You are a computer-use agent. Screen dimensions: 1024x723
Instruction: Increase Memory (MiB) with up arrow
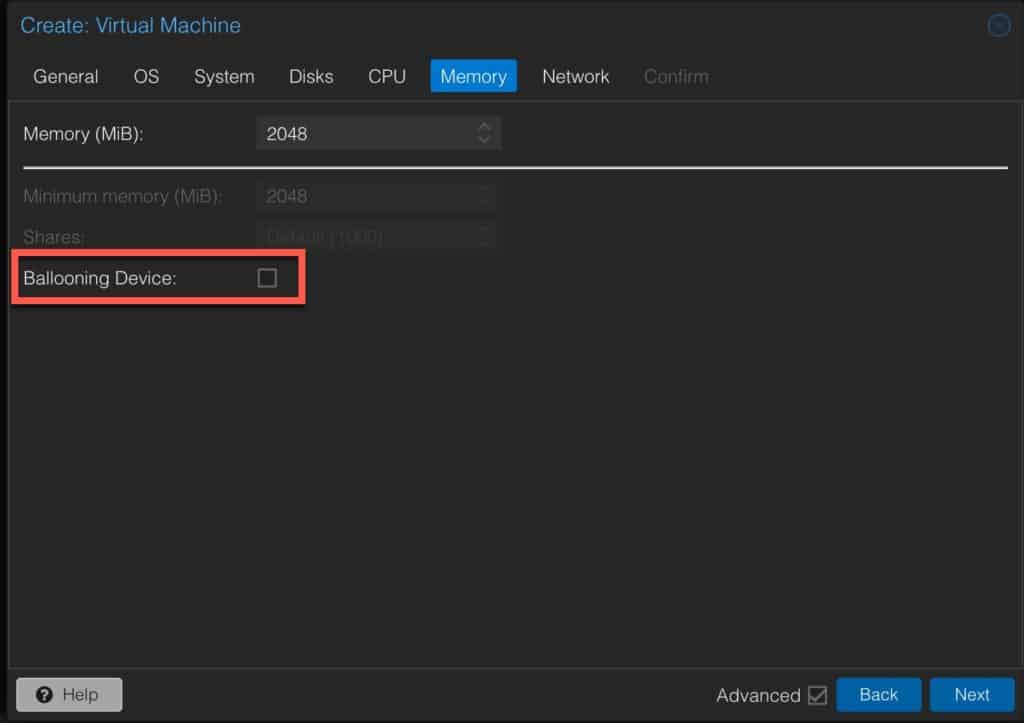pyautogui.click(x=484, y=127)
